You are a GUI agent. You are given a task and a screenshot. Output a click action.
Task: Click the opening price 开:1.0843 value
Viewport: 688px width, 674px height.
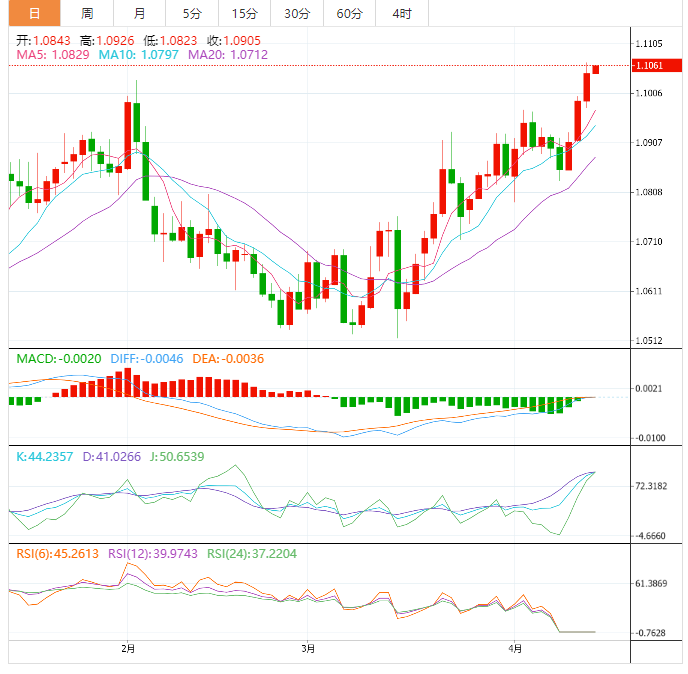(43, 41)
